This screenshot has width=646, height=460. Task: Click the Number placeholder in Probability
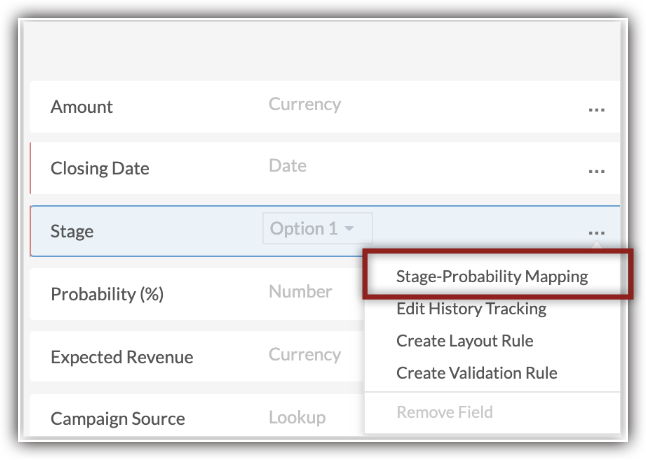[x=300, y=291]
